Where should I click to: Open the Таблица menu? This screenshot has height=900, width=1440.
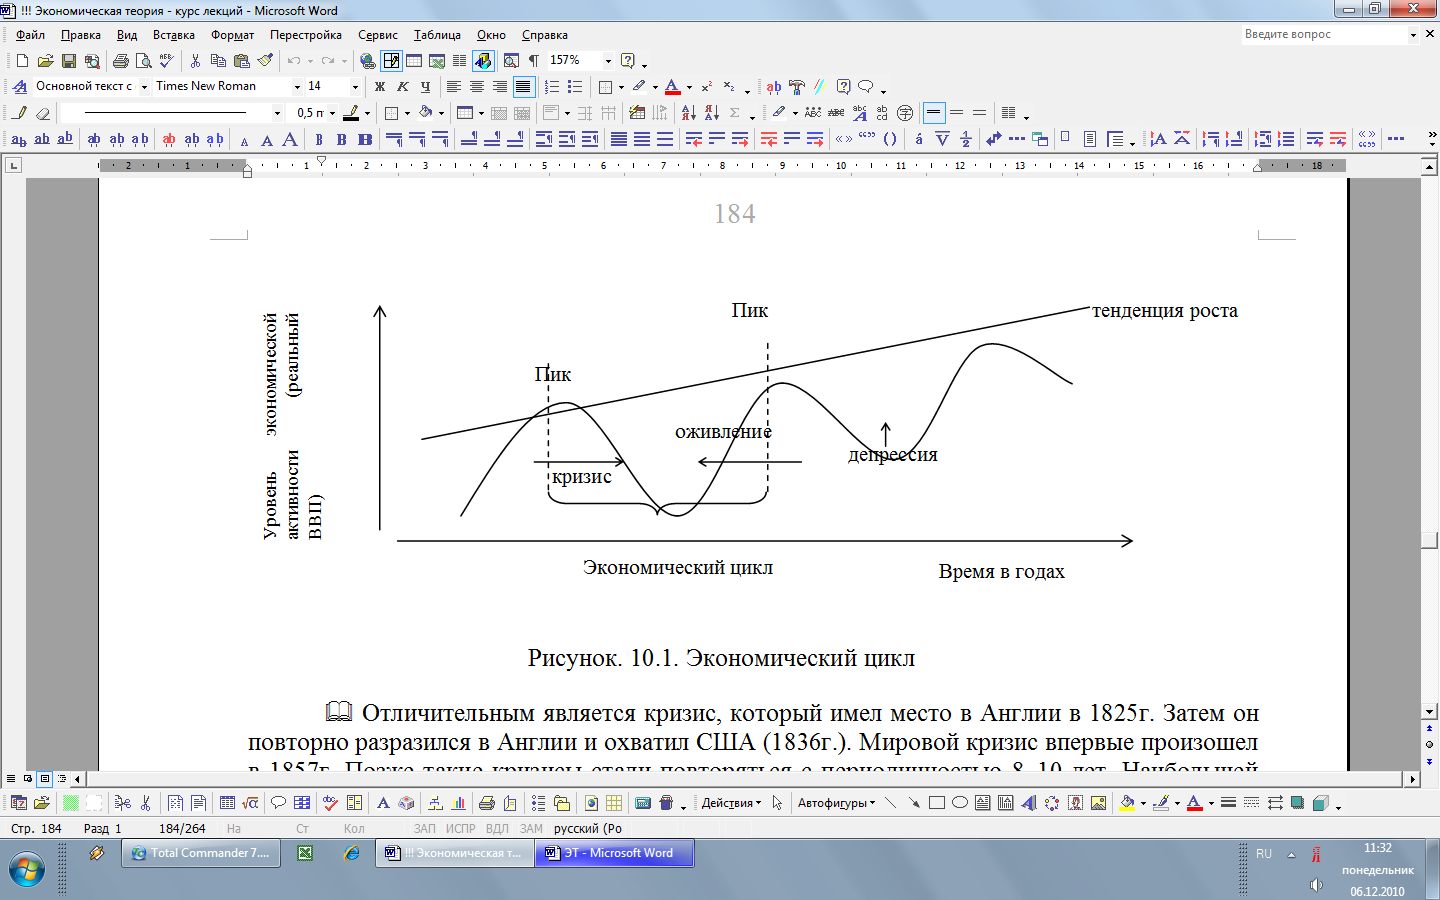pyautogui.click(x=437, y=35)
